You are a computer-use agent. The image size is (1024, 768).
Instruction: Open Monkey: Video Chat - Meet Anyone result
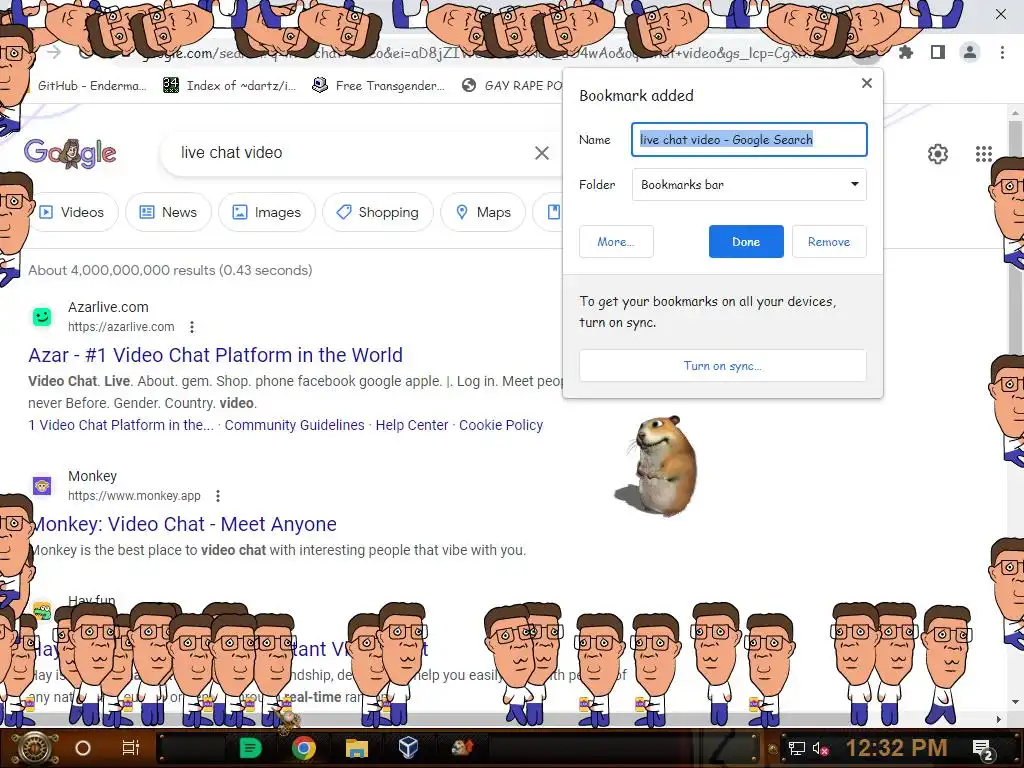tap(184, 524)
